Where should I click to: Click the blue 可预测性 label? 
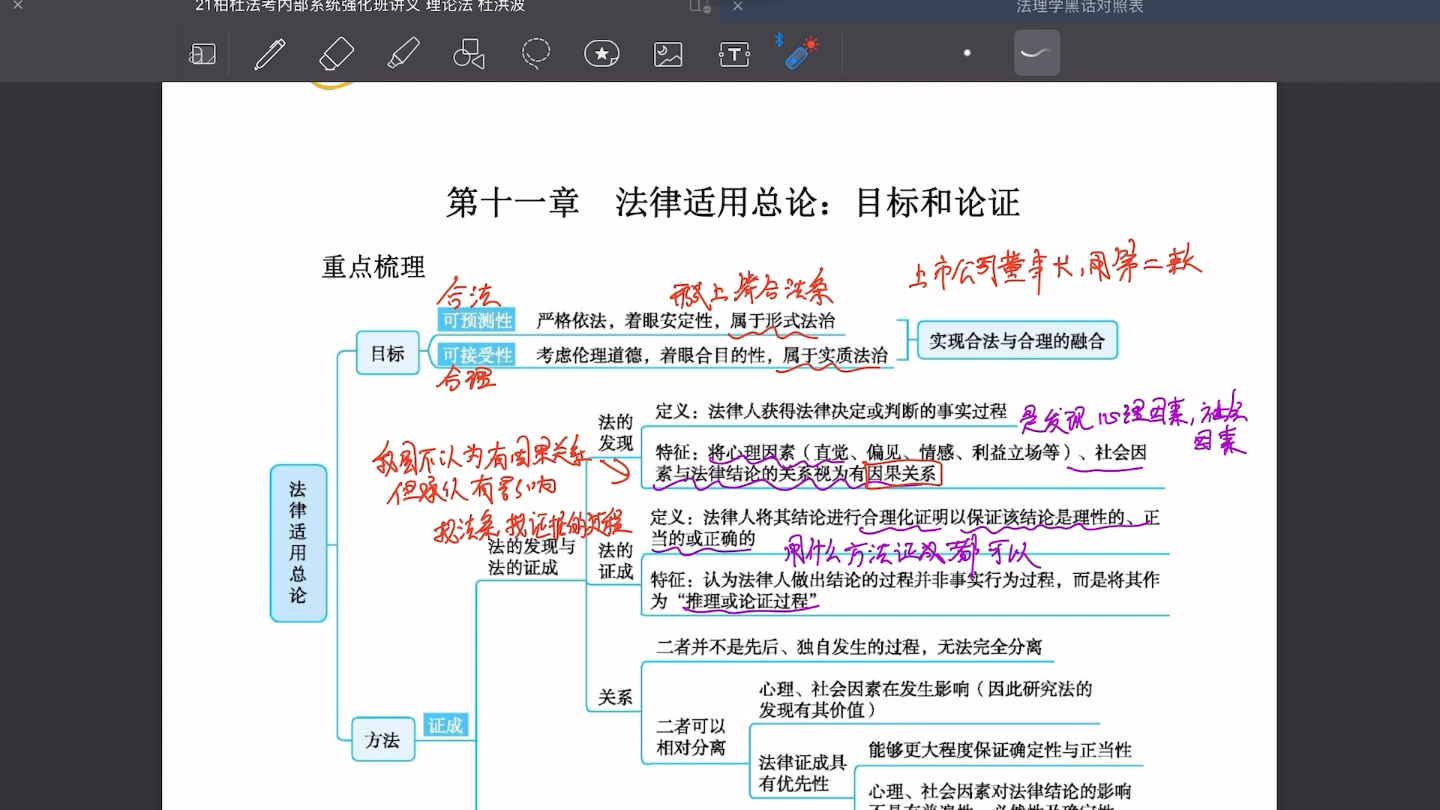pyautogui.click(x=477, y=321)
